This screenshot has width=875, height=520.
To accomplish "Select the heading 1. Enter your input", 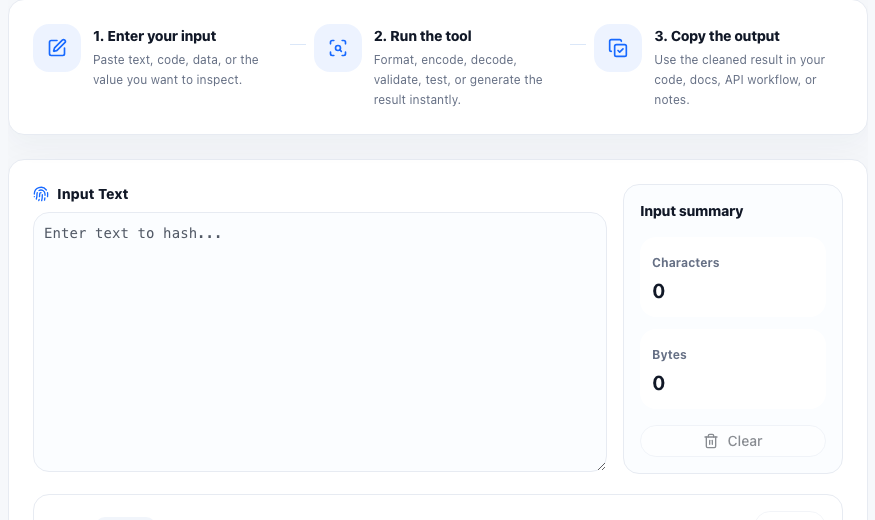I will pos(155,36).
